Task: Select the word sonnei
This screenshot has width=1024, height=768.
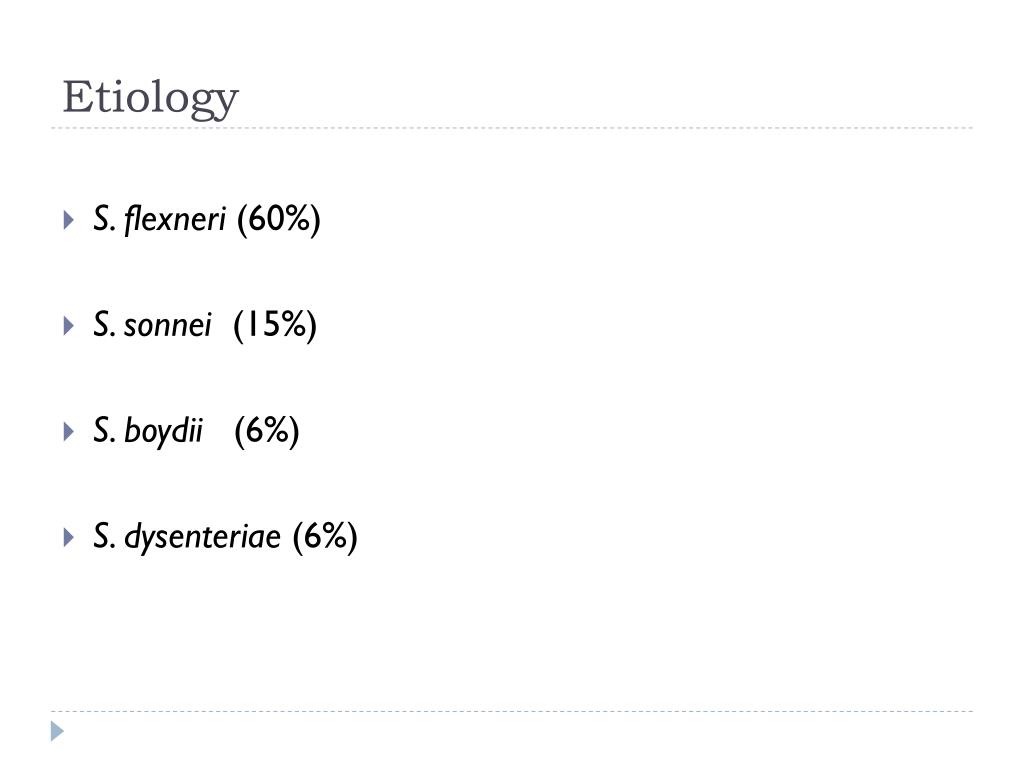Action: (168, 325)
